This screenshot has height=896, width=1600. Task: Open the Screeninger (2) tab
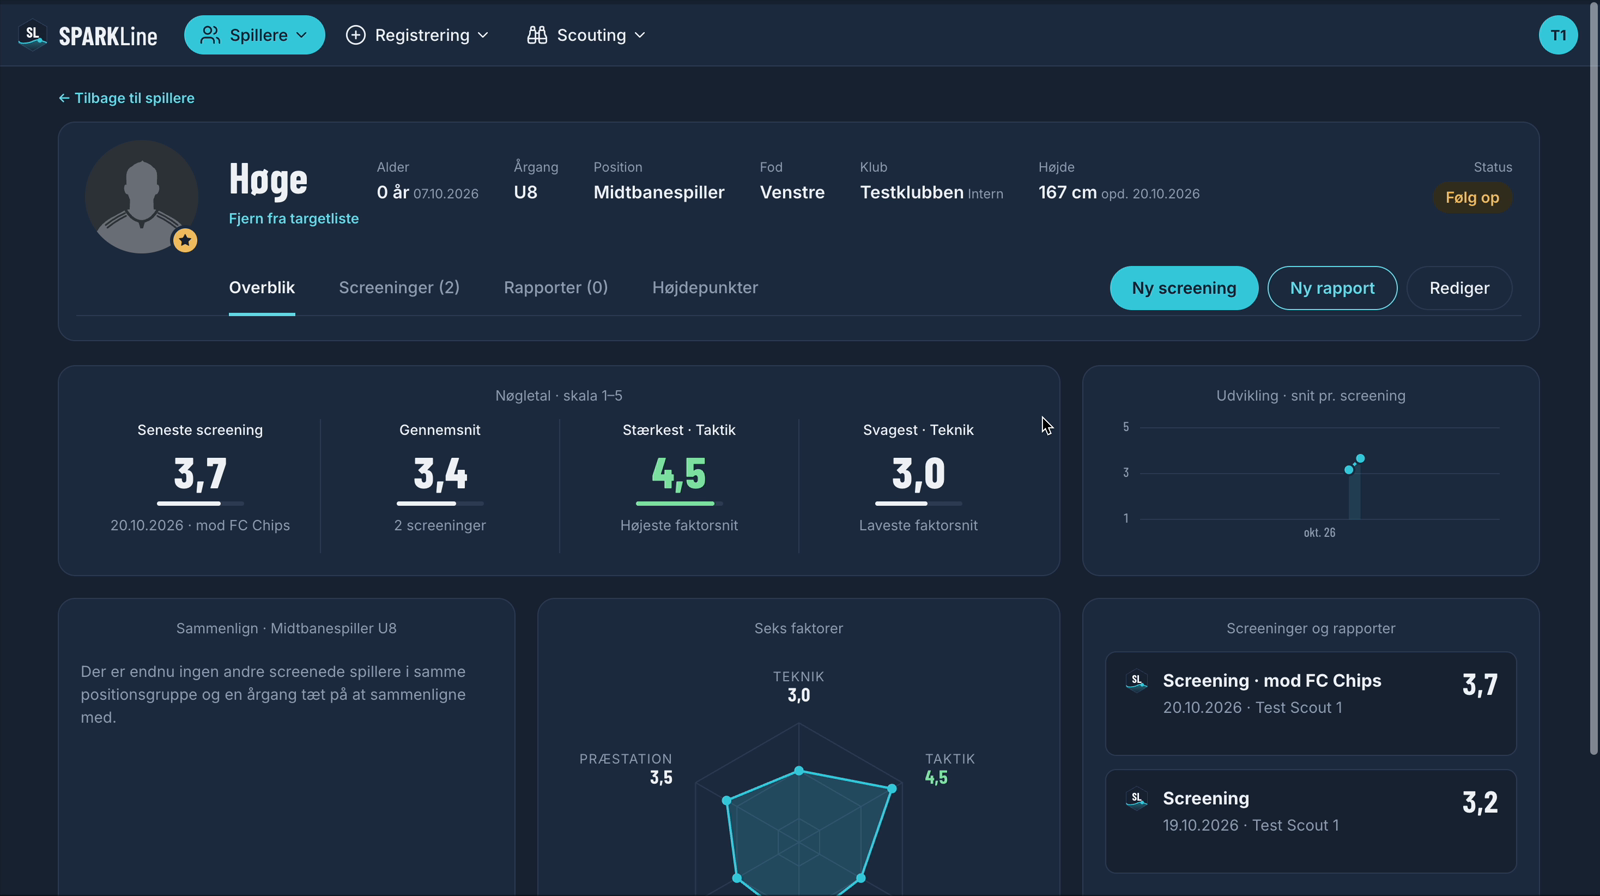point(399,288)
